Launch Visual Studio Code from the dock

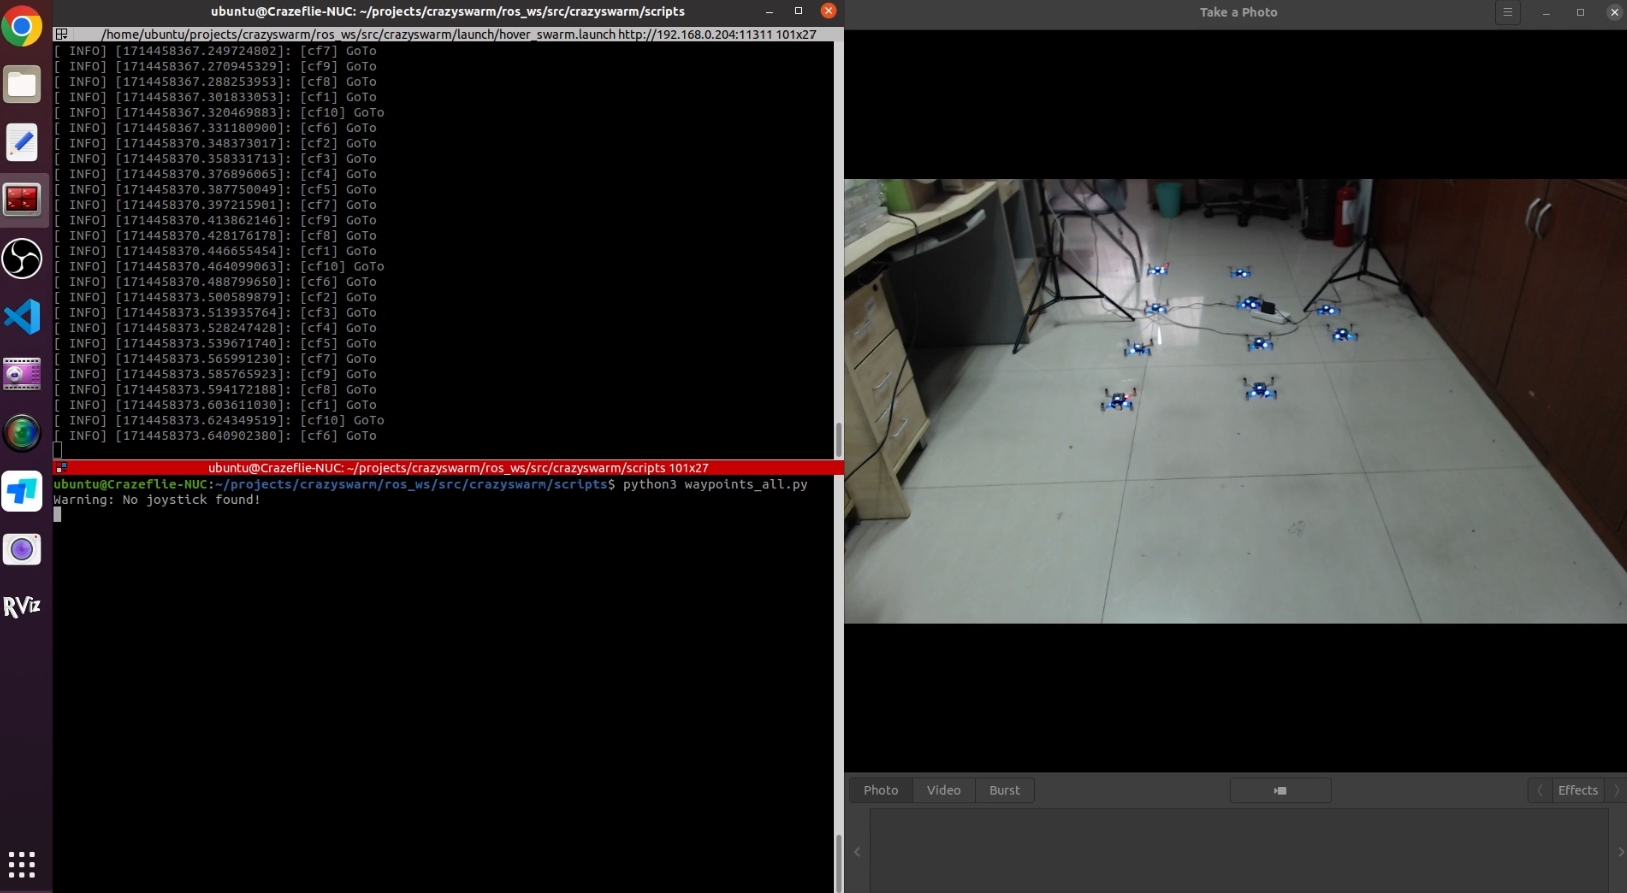(22, 317)
